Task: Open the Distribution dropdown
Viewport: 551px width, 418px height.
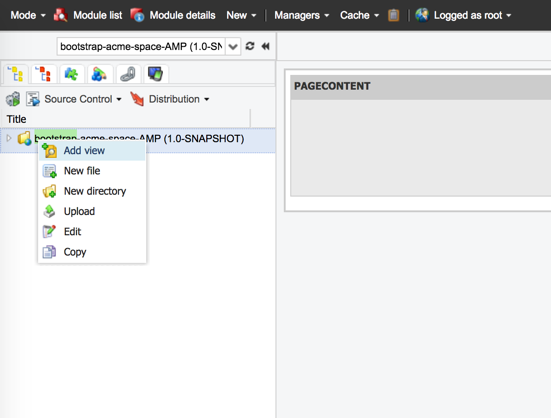Action: [x=179, y=99]
